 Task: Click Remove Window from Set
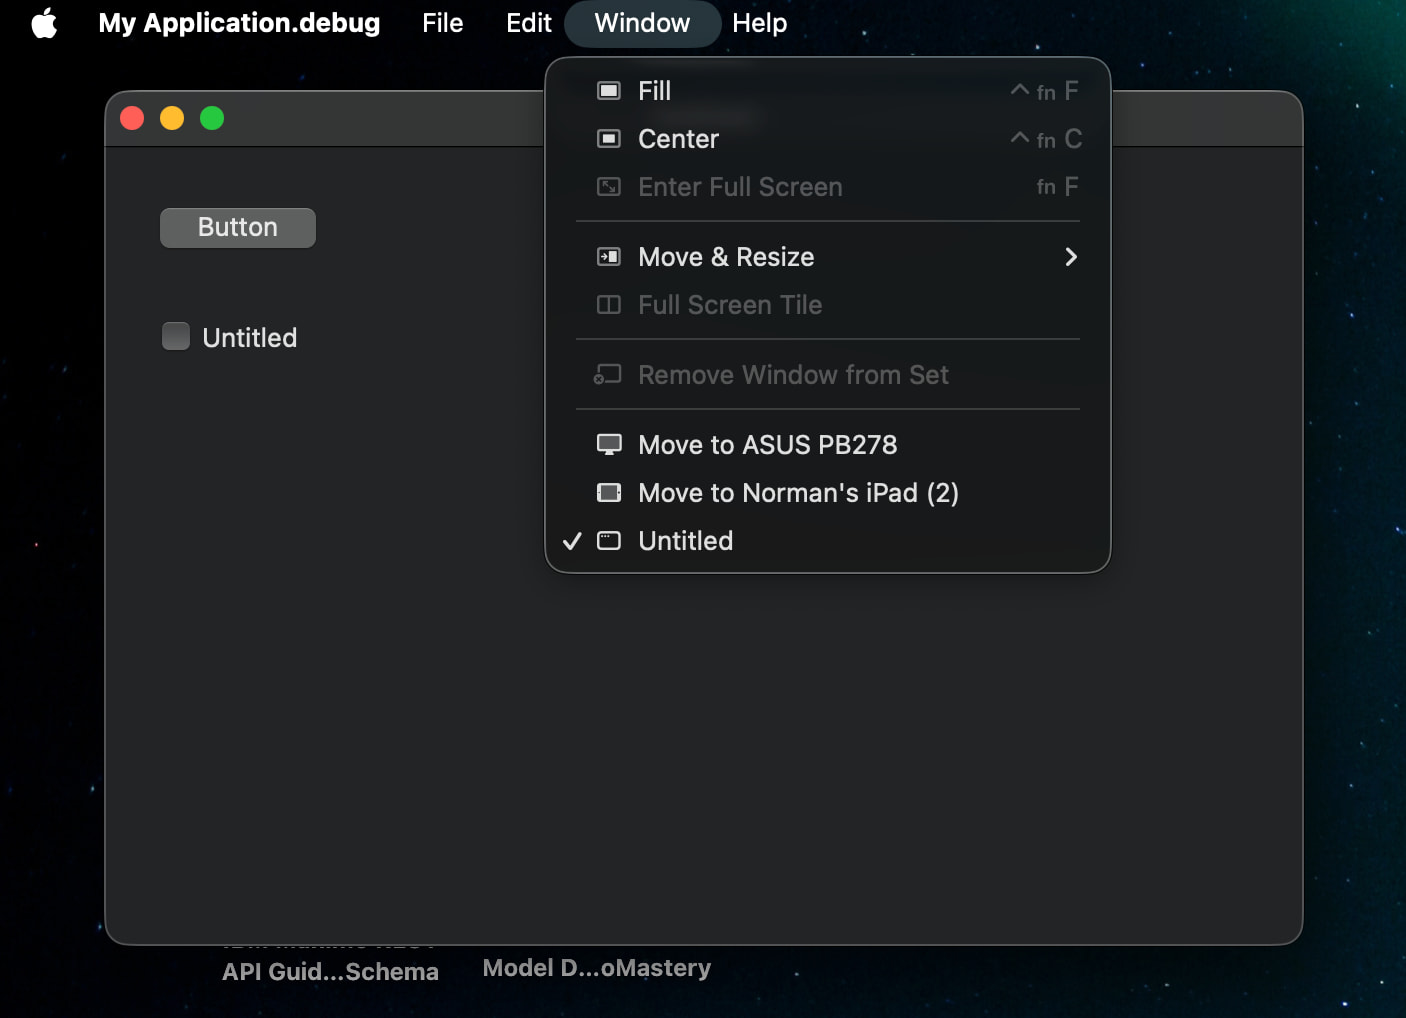(x=828, y=375)
